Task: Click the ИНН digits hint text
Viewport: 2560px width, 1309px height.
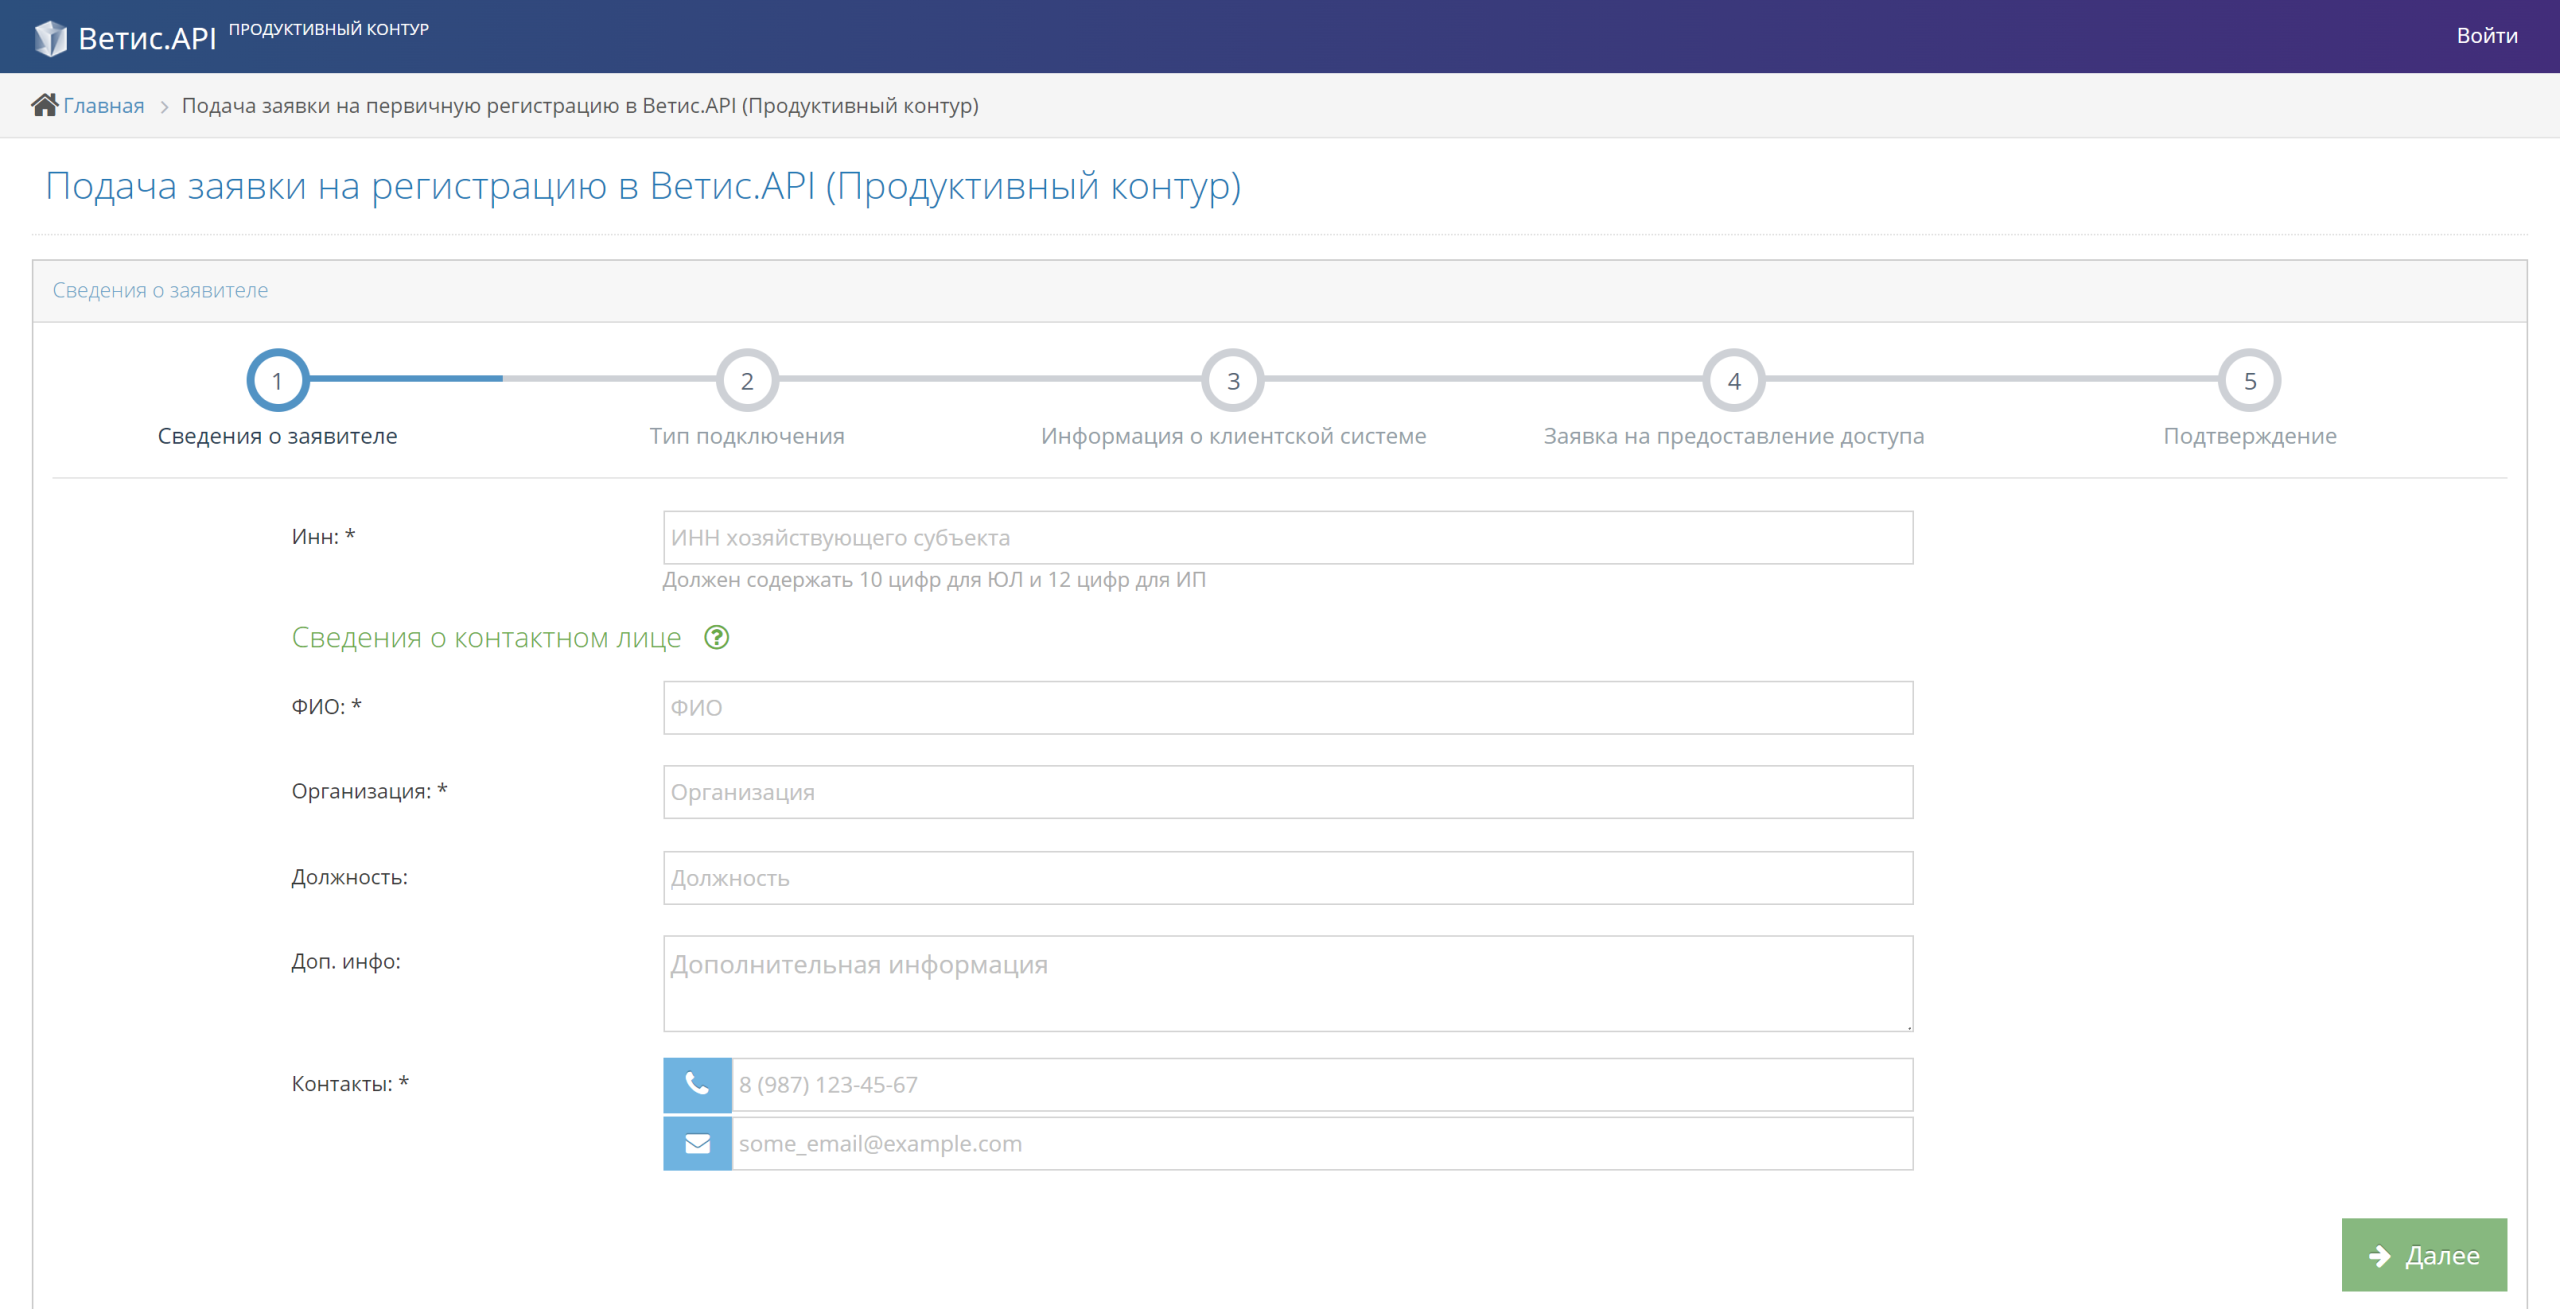Action: 934,580
